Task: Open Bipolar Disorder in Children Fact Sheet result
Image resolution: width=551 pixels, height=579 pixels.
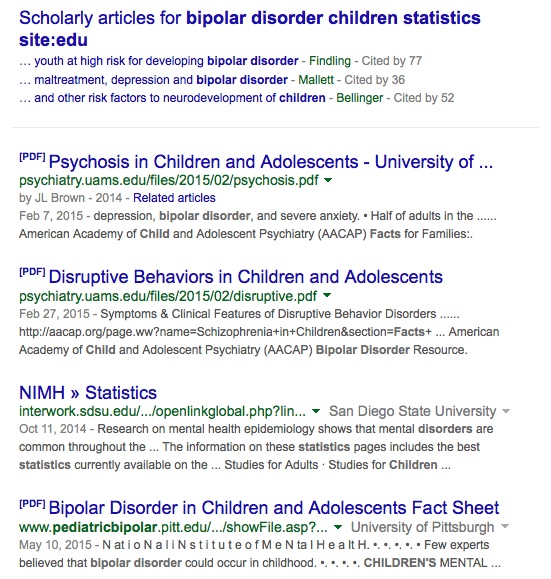Action: (x=274, y=508)
